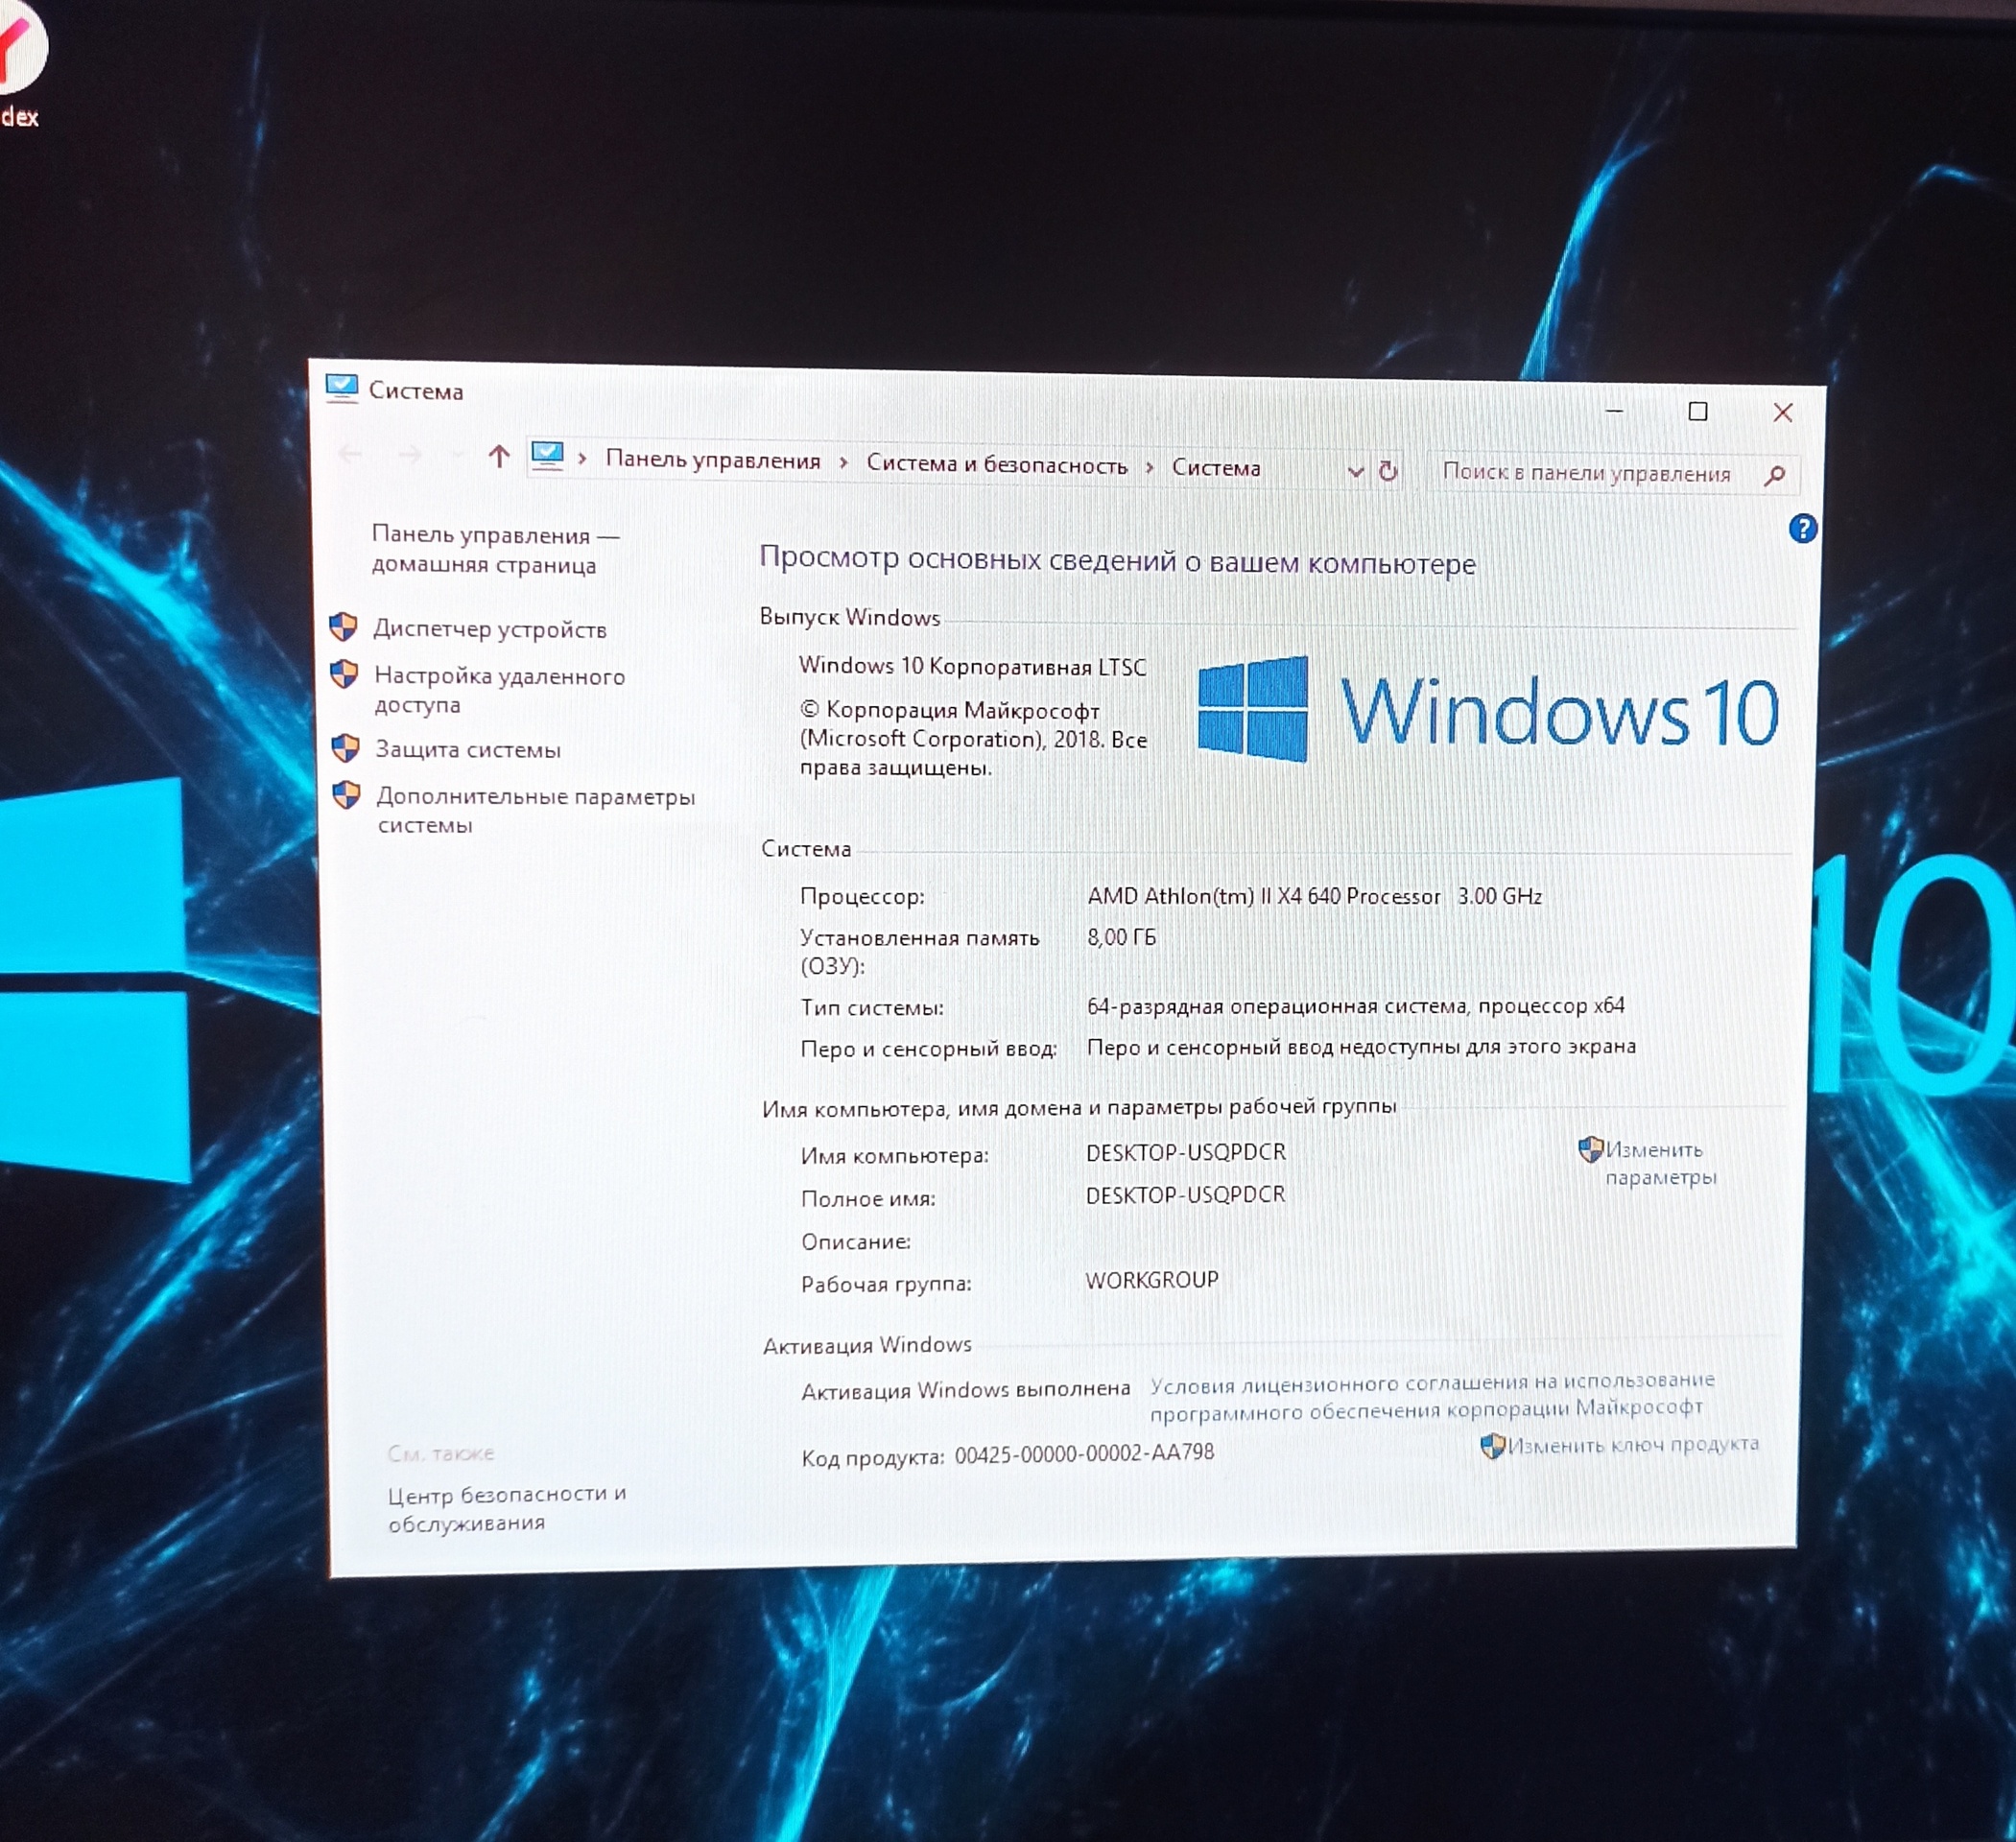2016x1842 pixels.
Task: Select Система и безопасность in the breadcrumb
Action: click(997, 465)
